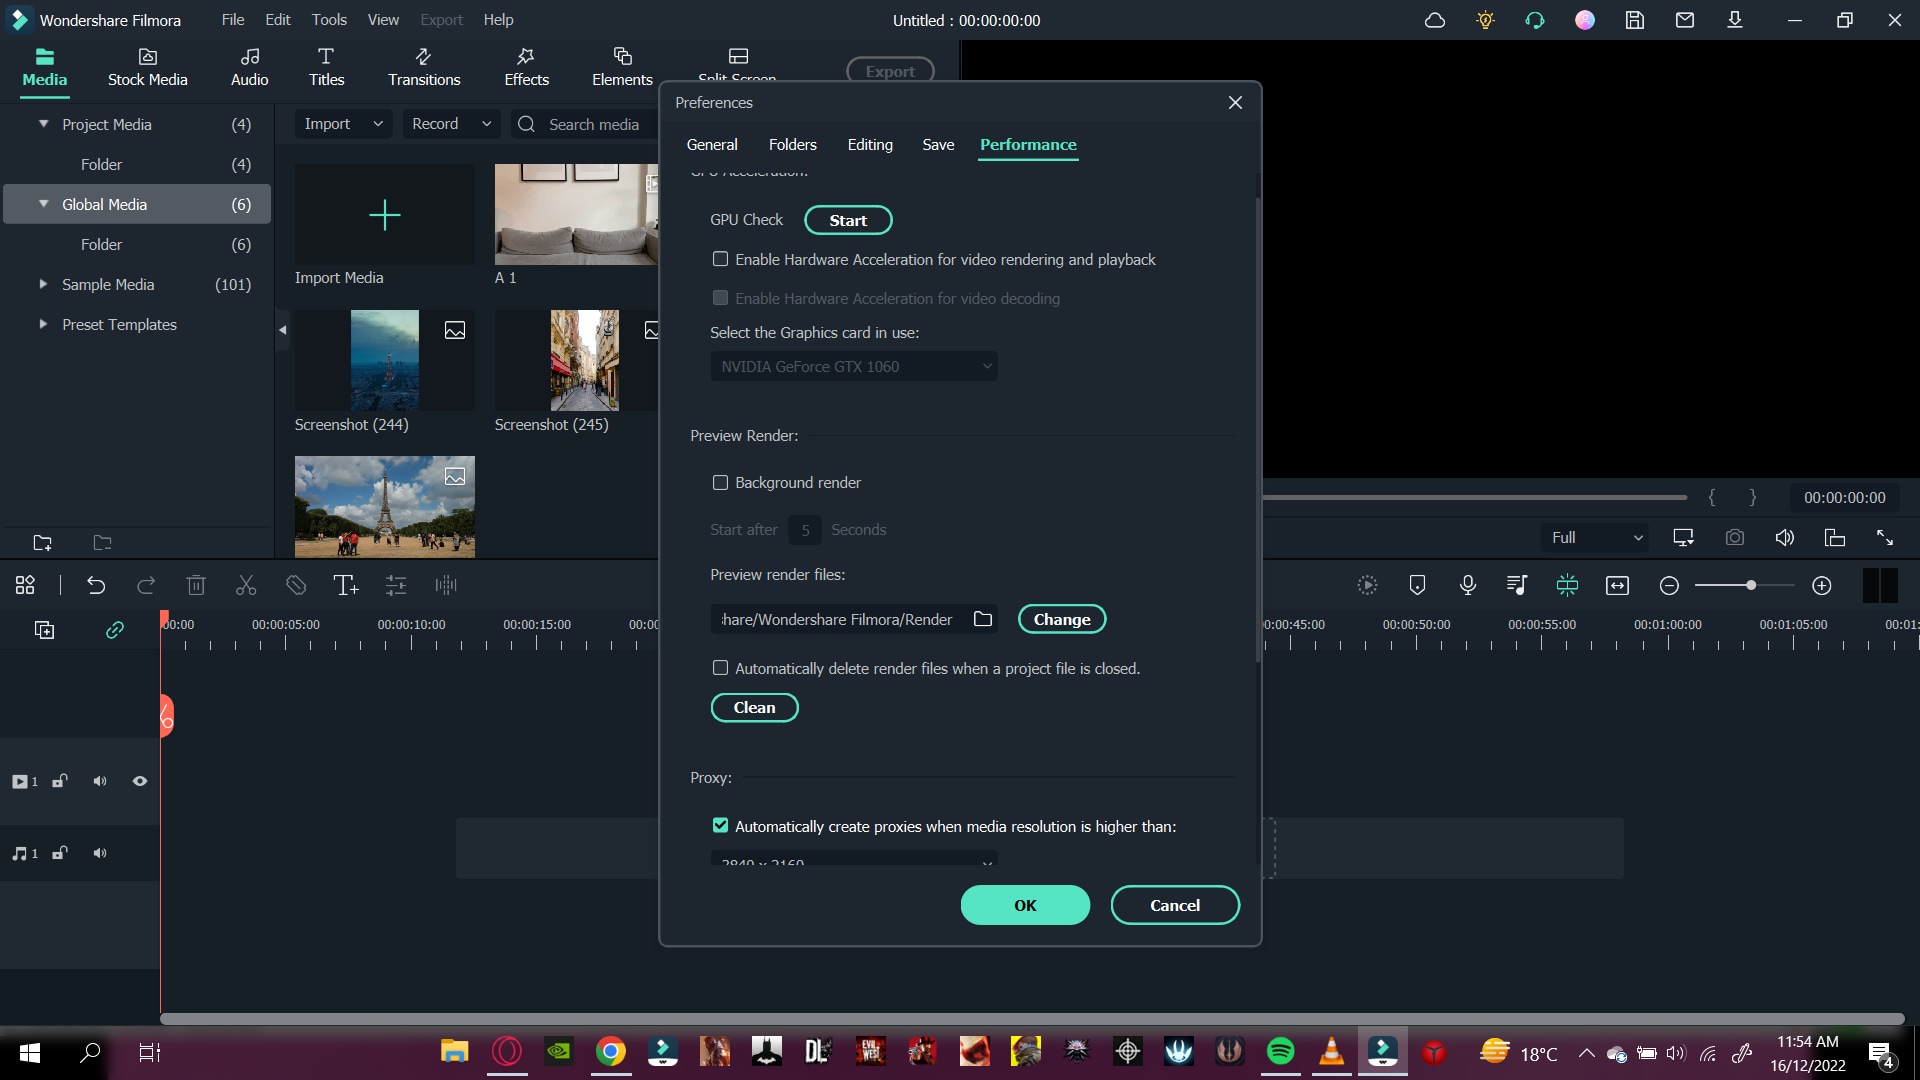Click the Snapshot icon in preview controls

pyautogui.click(x=1737, y=538)
